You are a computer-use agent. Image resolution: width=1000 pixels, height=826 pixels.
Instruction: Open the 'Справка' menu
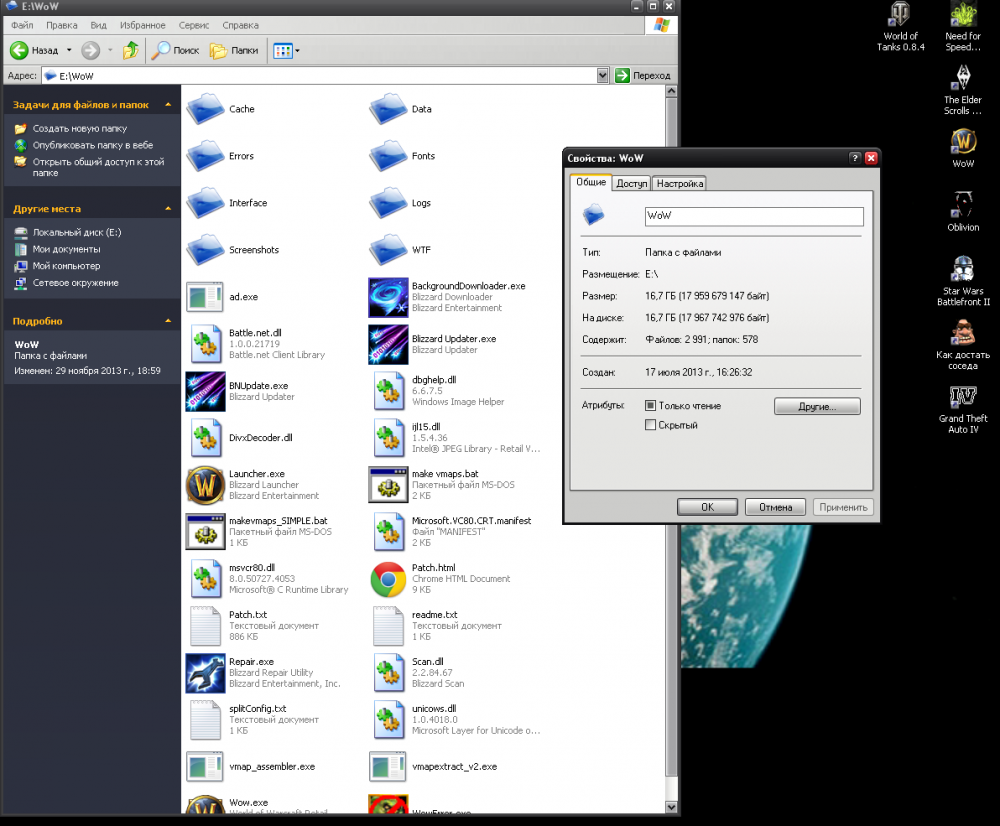click(240, 26)
